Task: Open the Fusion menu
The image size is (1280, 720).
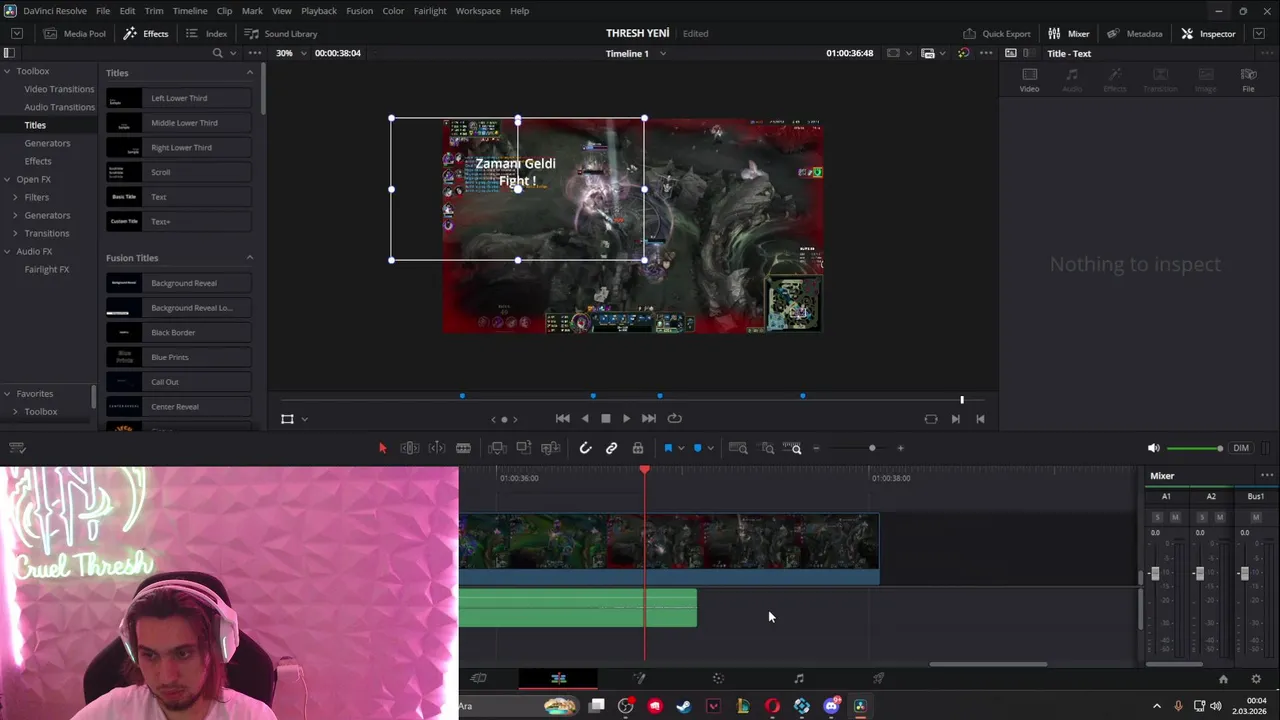Action: [359, 10]
